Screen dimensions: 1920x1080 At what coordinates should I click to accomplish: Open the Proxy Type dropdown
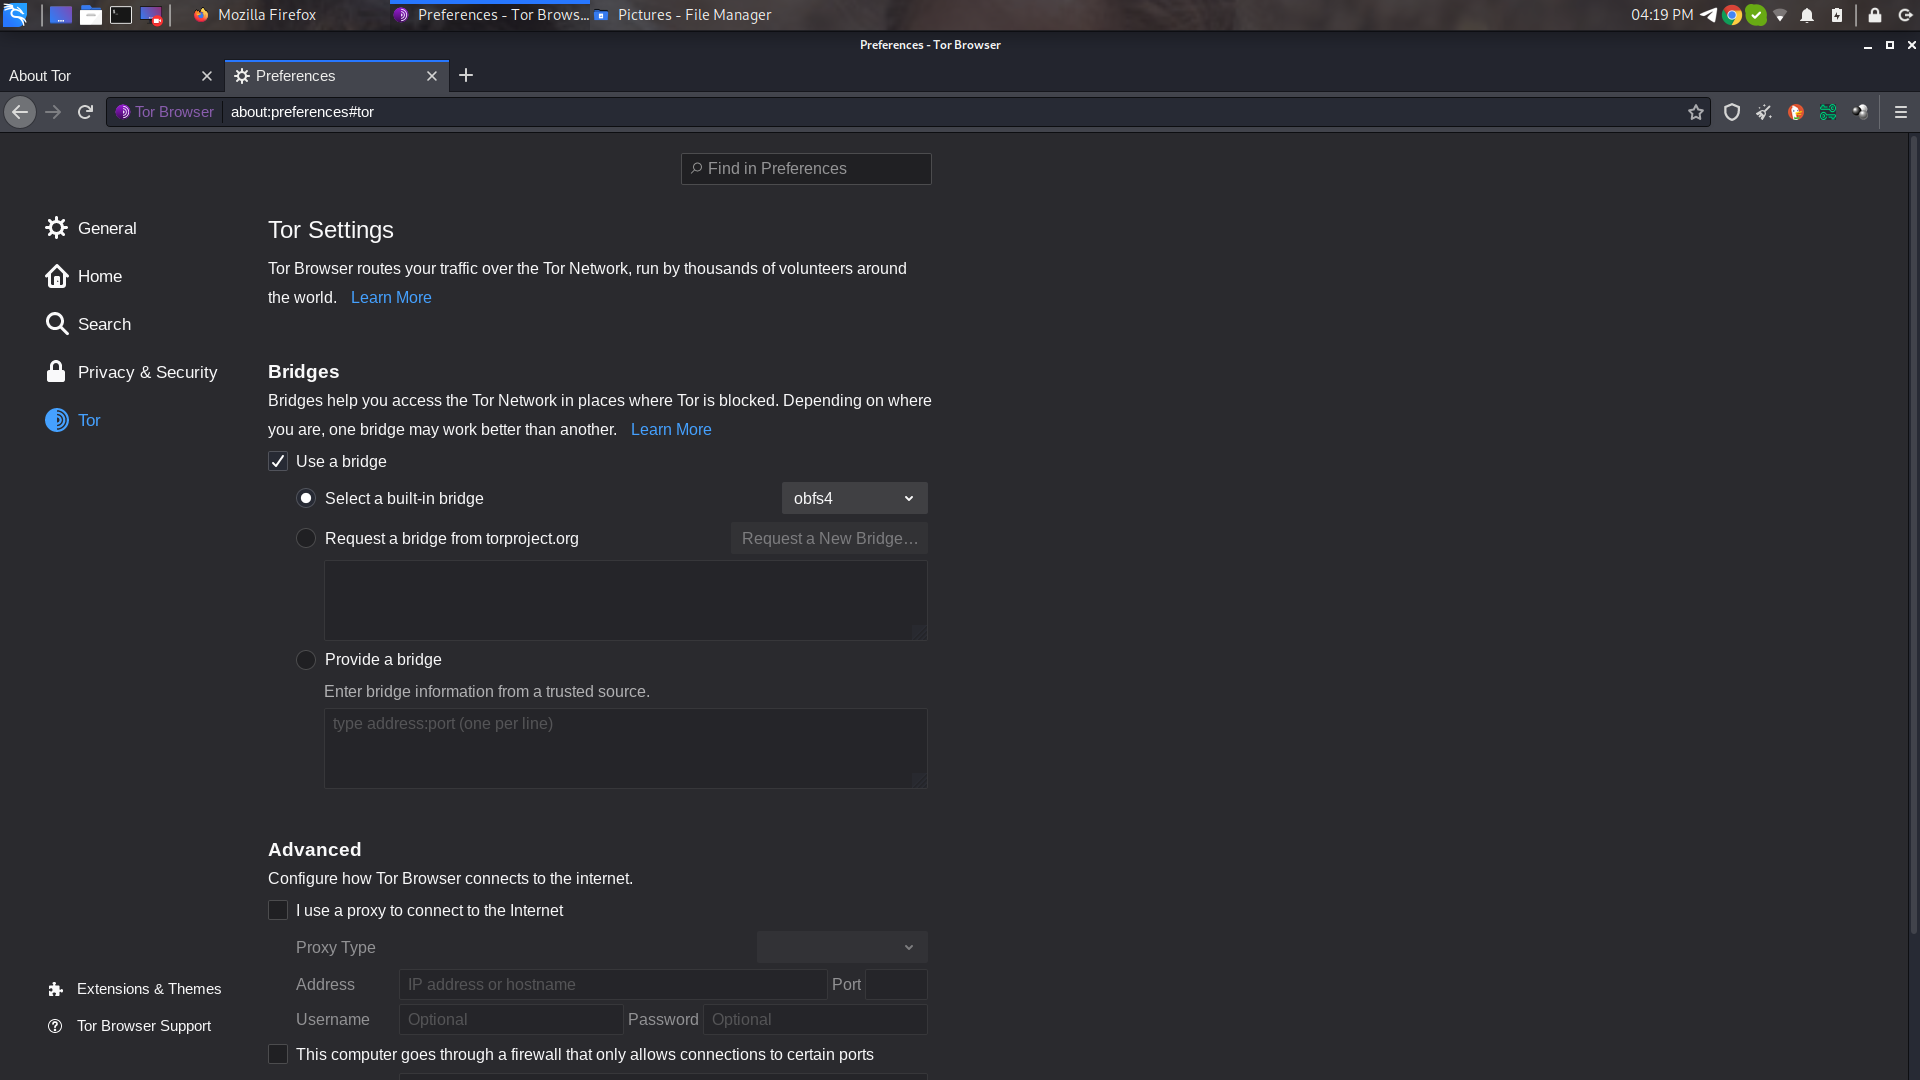click(x=842, y=947)
